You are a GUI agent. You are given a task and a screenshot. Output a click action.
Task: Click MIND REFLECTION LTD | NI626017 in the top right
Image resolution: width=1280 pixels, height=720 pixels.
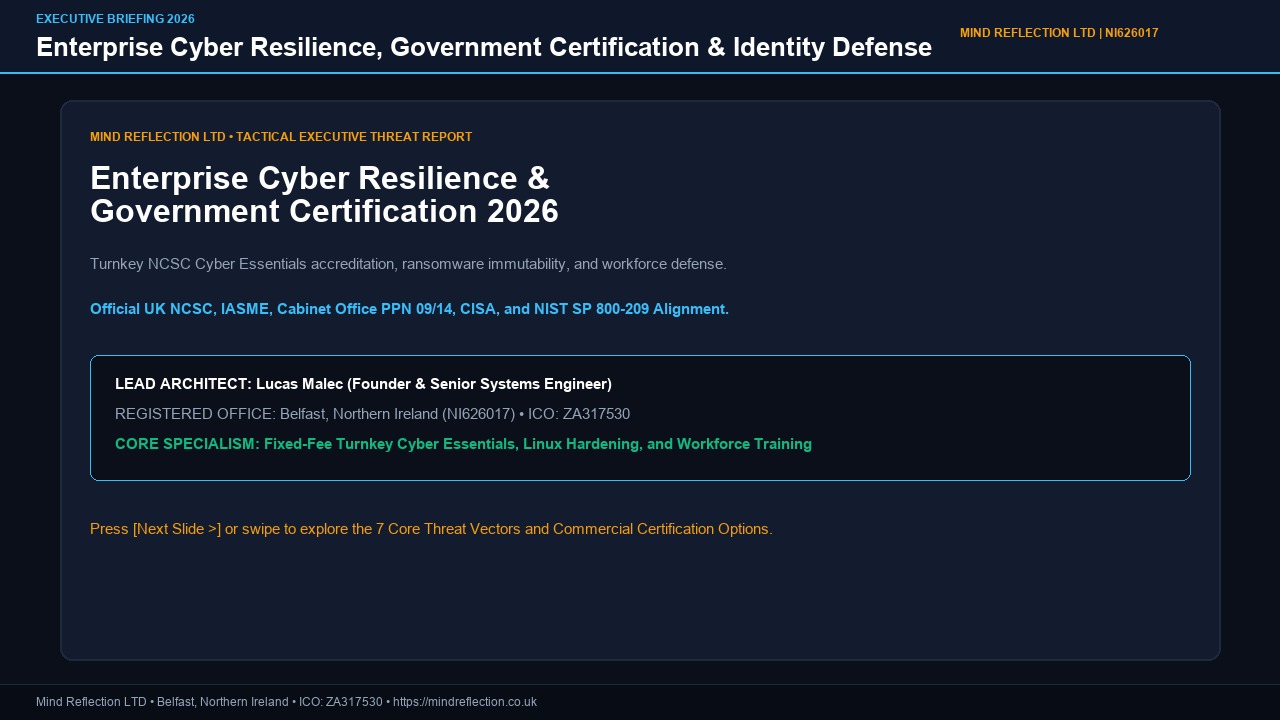[1059, 33]
